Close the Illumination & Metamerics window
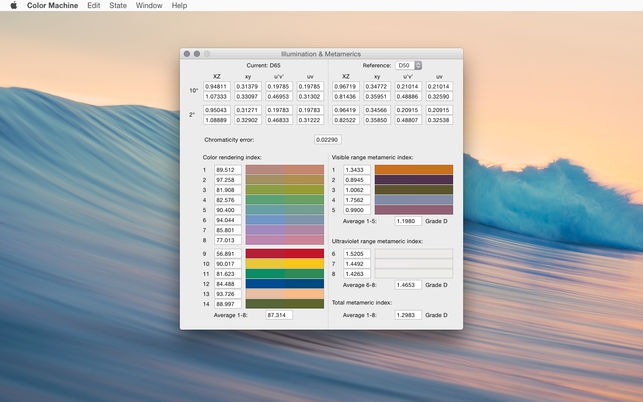Image resolution: width=643 pixels, height=402 pixels. [x=187, y=54]
